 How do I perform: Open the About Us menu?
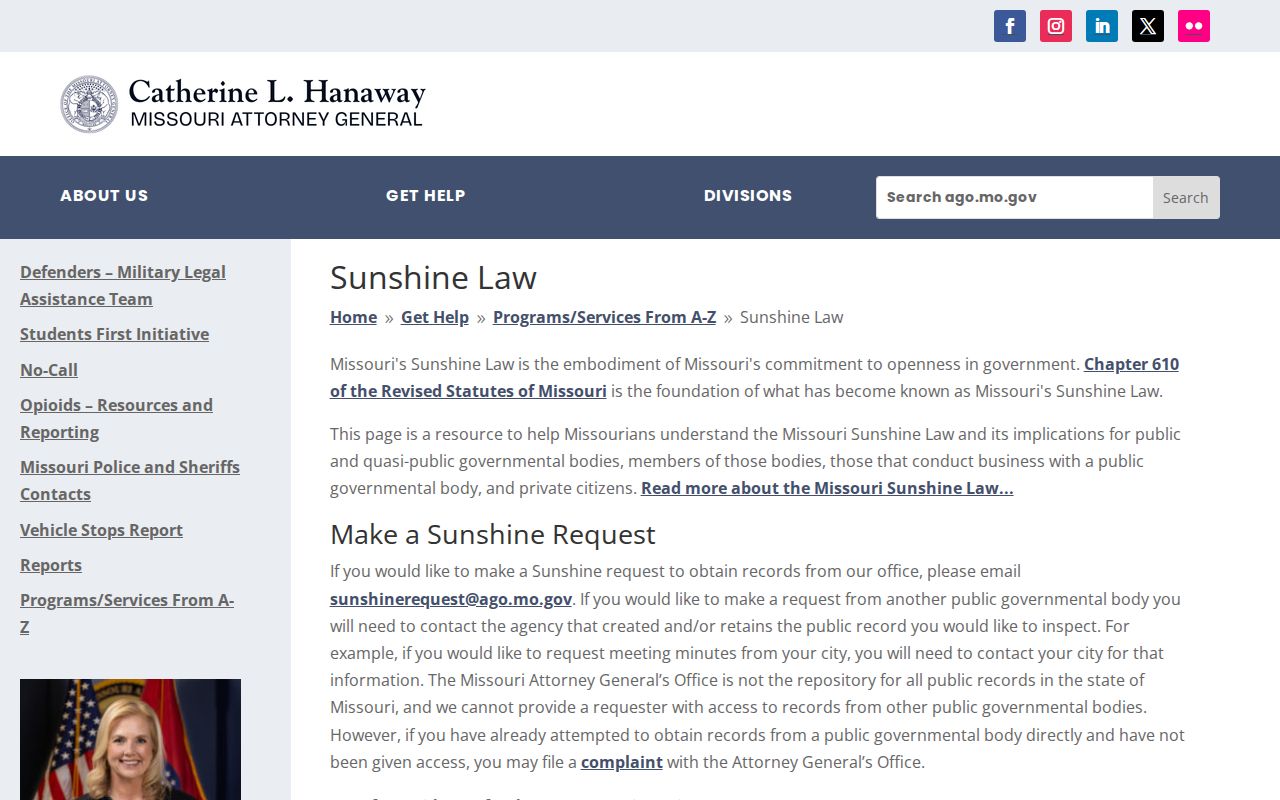tap(104, 196)
